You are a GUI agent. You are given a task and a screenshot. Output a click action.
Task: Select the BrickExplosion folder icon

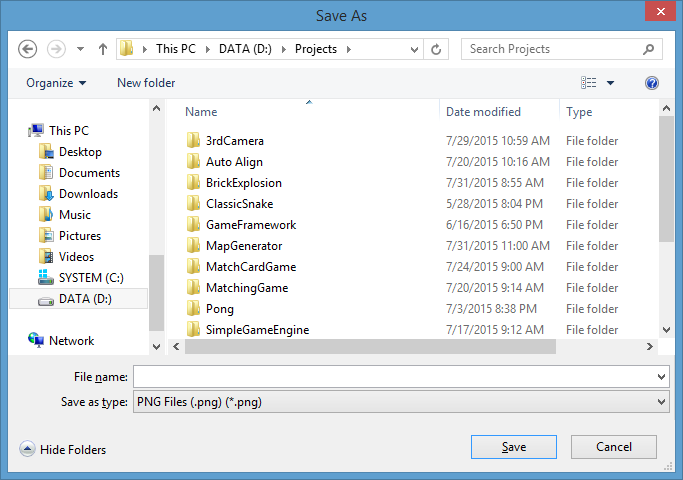pyautogui.click(x=193, y=182)
